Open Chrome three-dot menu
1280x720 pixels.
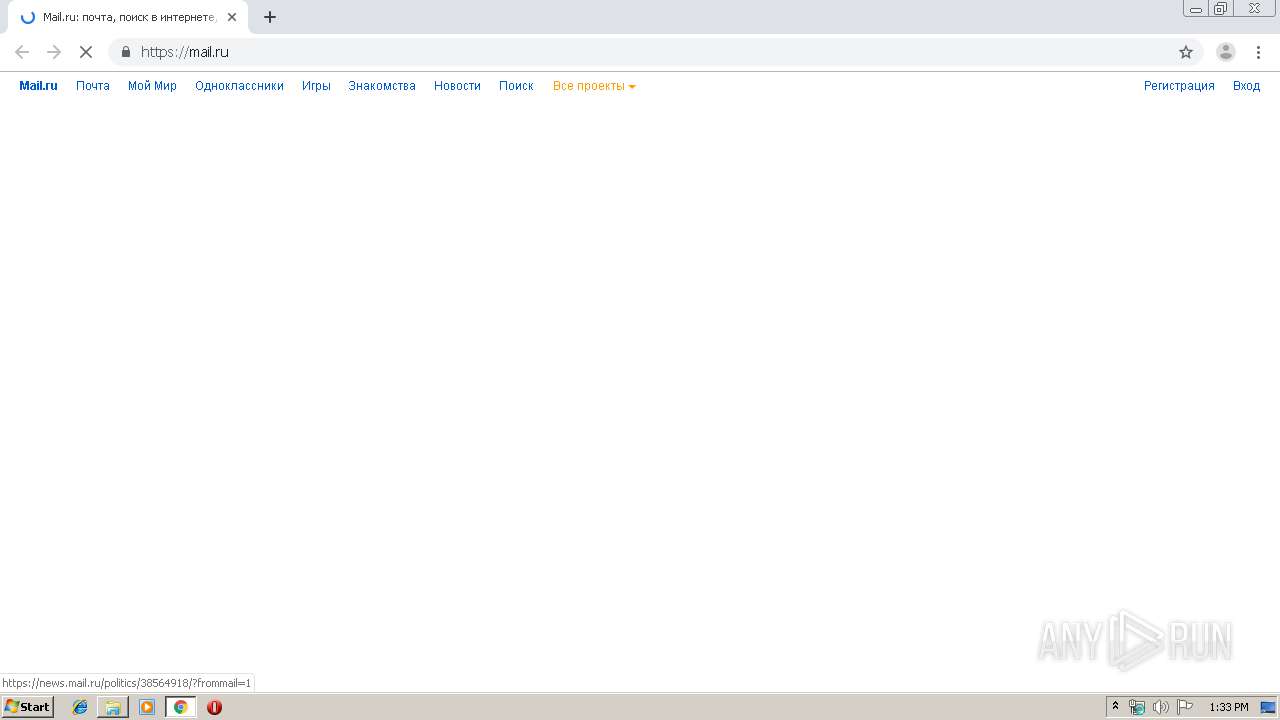(x=1259, y=52)
